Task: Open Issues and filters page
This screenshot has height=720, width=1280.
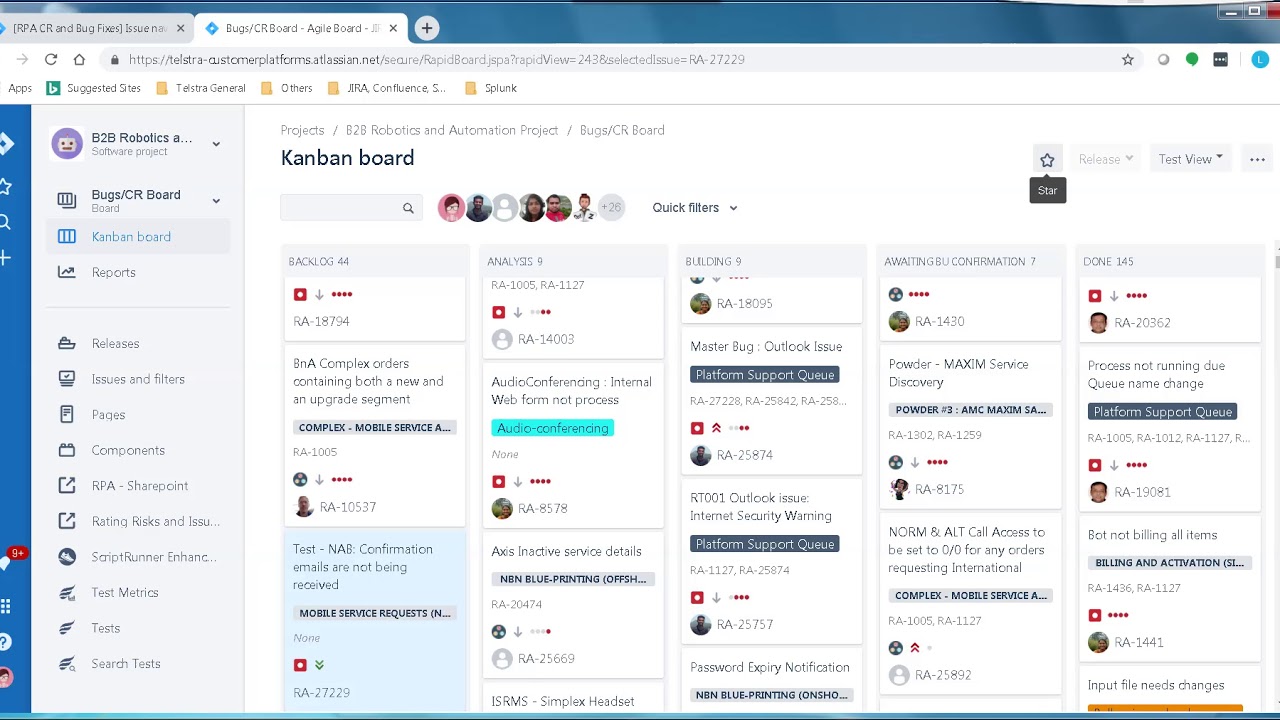Action: tap(138, 379)
